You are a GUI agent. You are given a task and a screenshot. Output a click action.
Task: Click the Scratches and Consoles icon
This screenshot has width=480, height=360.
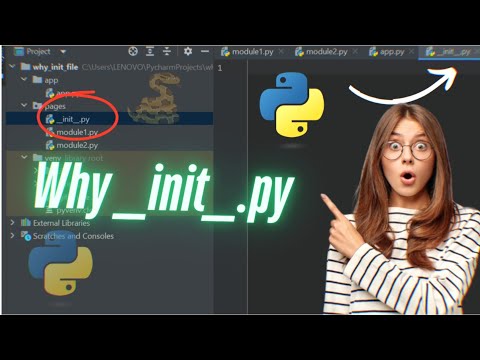pyautogui.click(x=26, y=236)
